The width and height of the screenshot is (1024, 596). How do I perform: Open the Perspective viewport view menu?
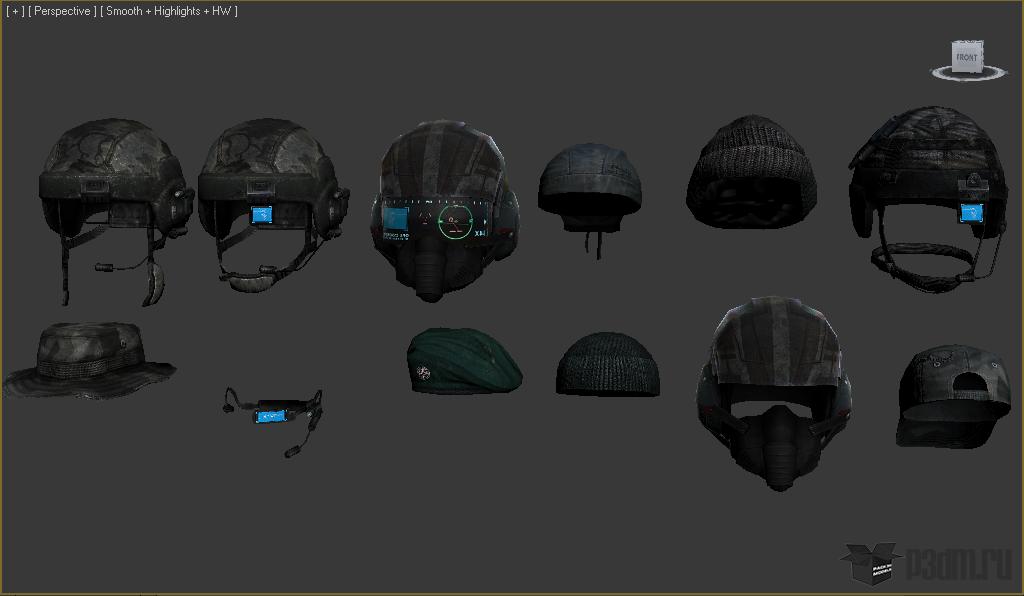63,11
